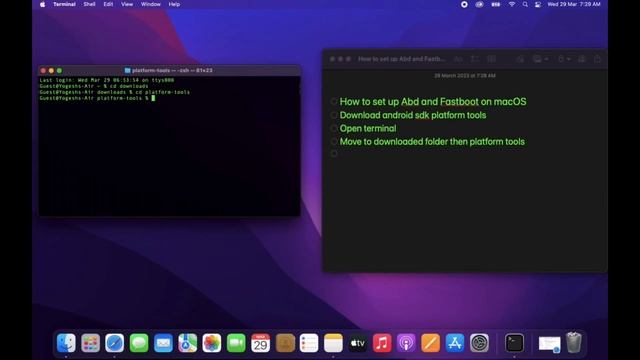Screen dimensions: 640x360
Task: Launch Apple TV from the Dock
Action: (x=358, y=343)
